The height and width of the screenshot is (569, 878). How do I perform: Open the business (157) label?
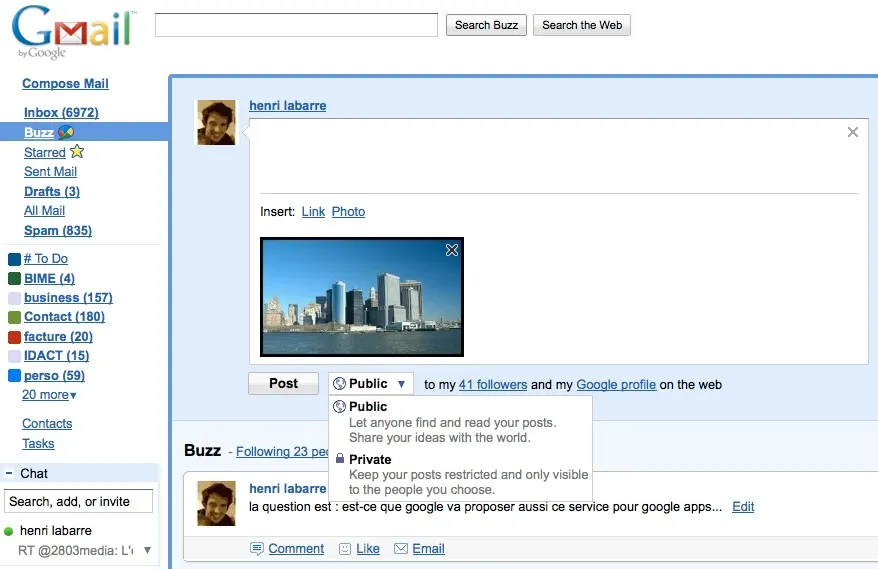tap(68, 297)
